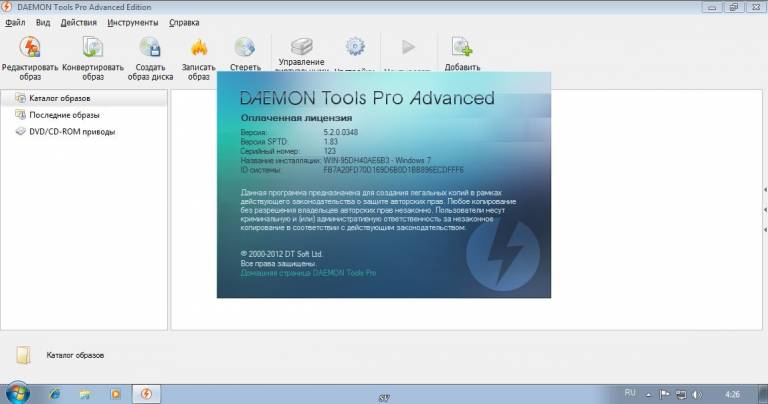Click the © 2000-2012 DT Soft Ltd text
This screenshot has height=404, width=768.
[281, 254]
